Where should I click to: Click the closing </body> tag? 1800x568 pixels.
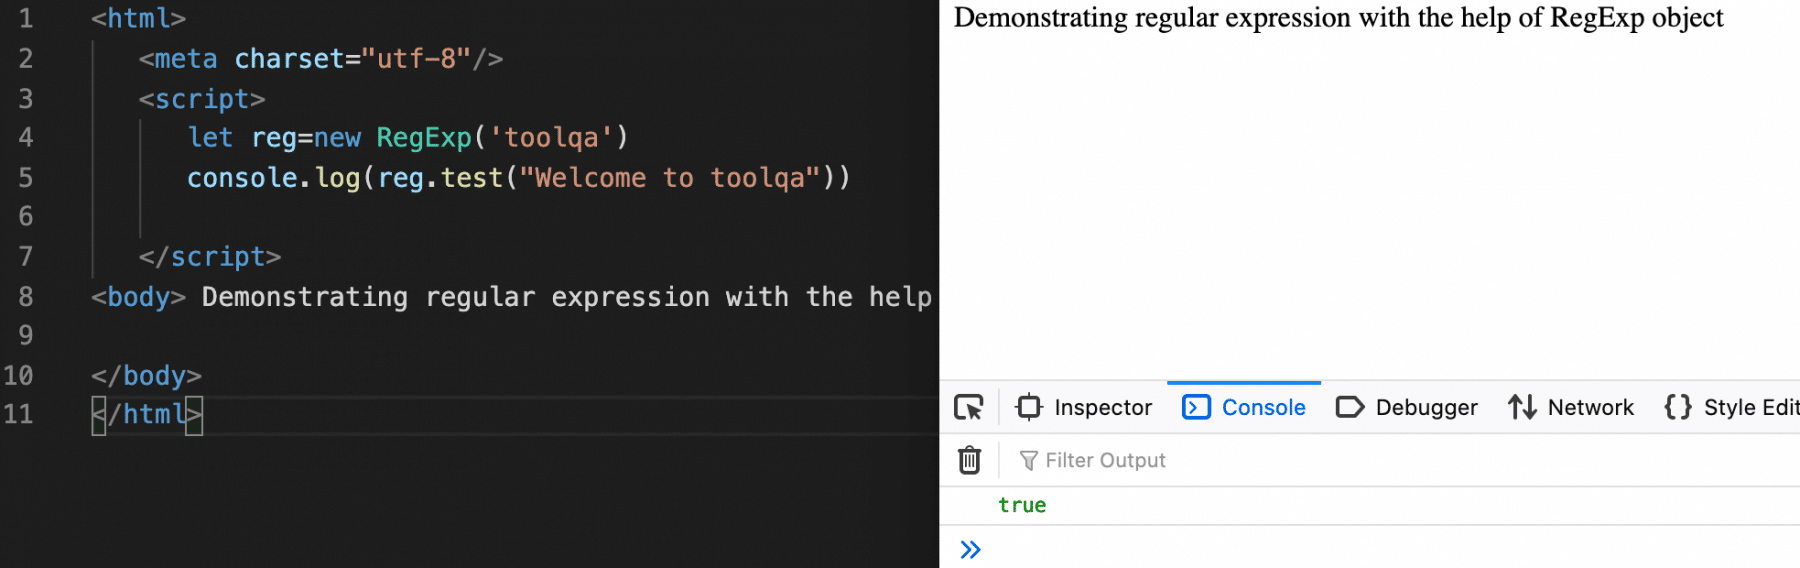coord(147,376)
